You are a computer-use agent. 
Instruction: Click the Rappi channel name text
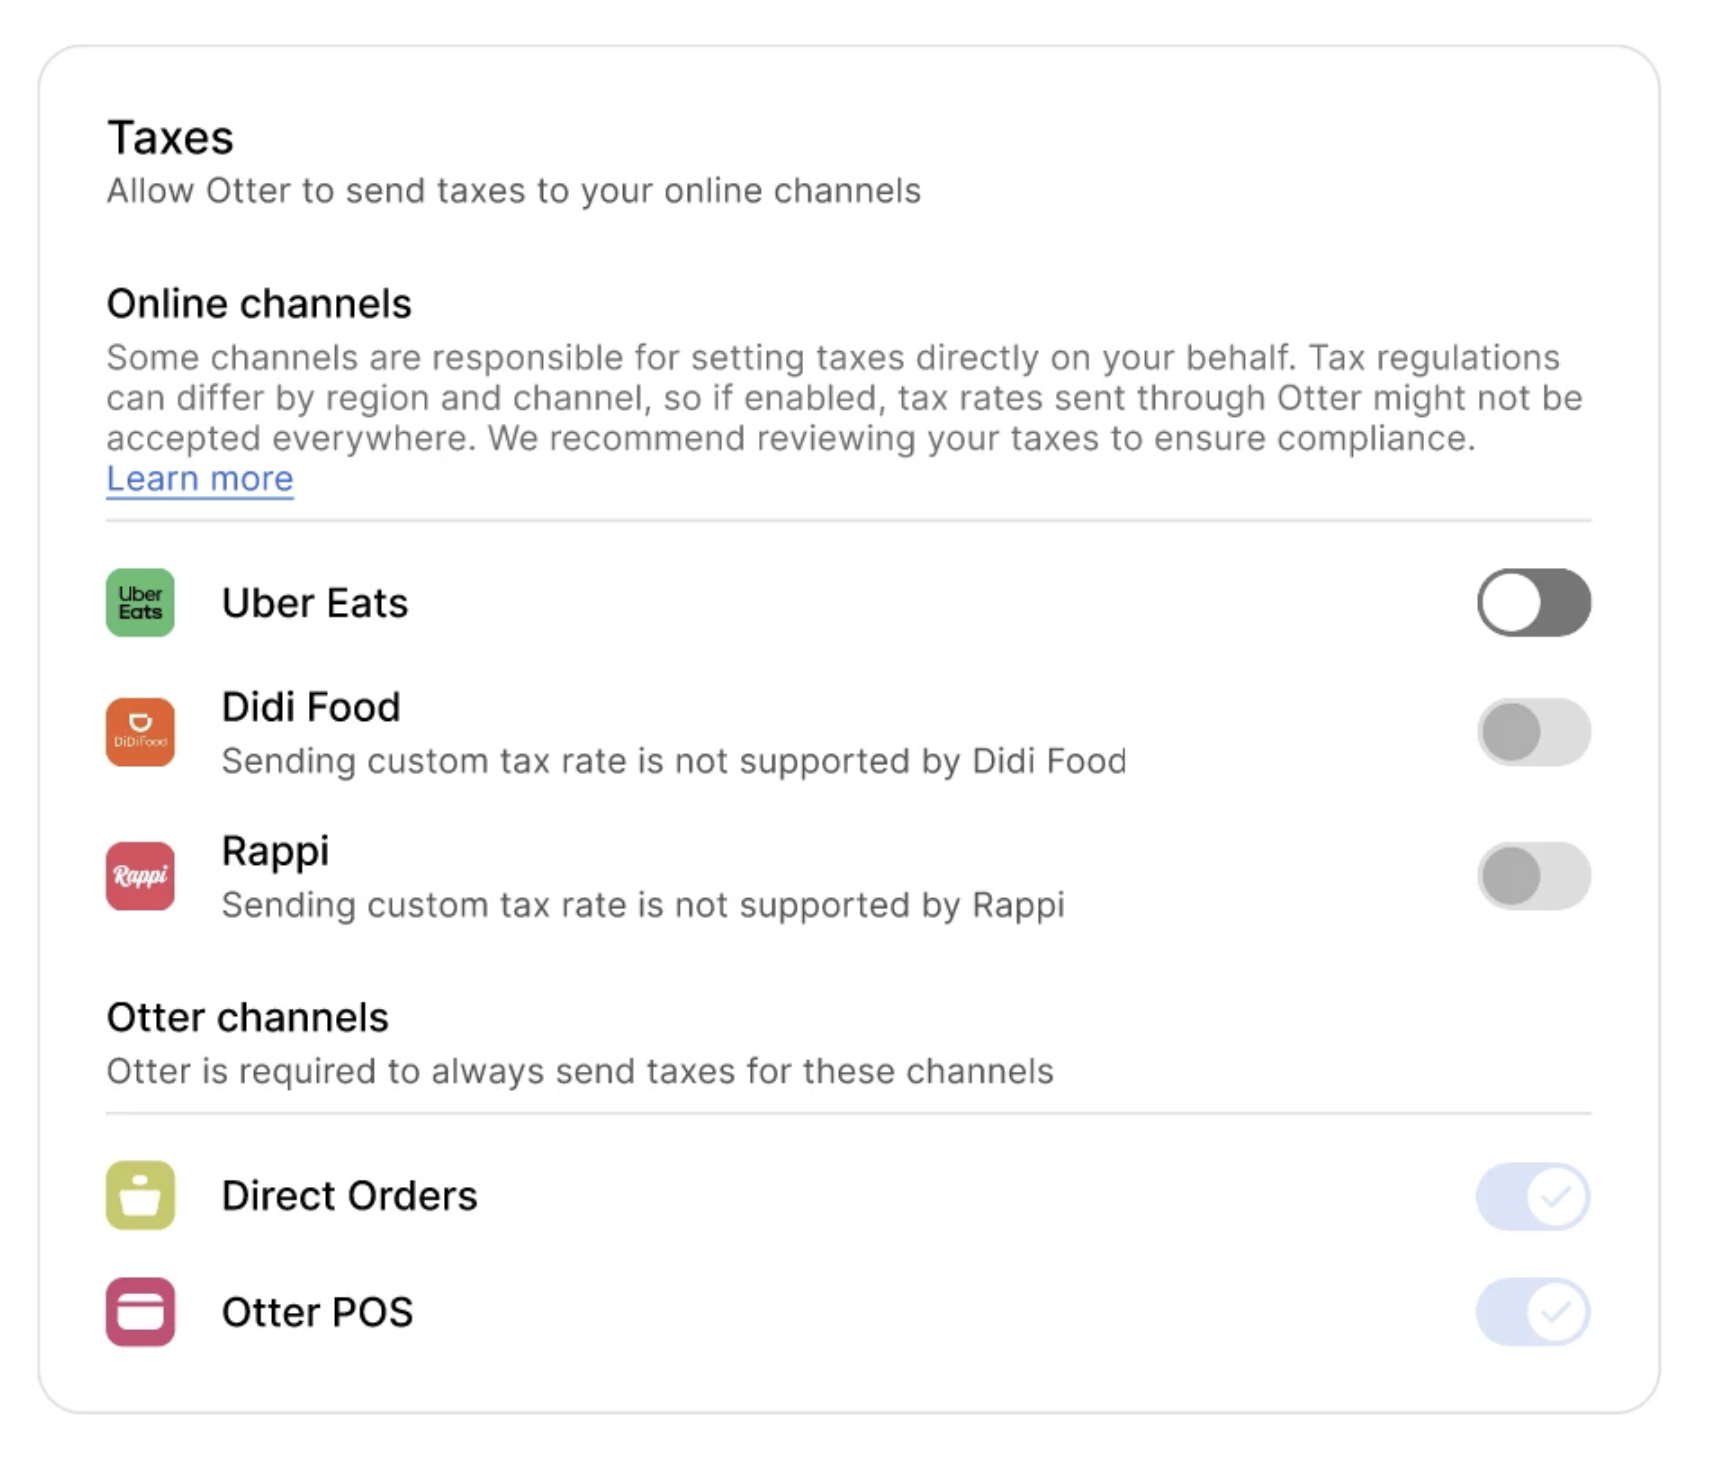click(x=275, y=851)
